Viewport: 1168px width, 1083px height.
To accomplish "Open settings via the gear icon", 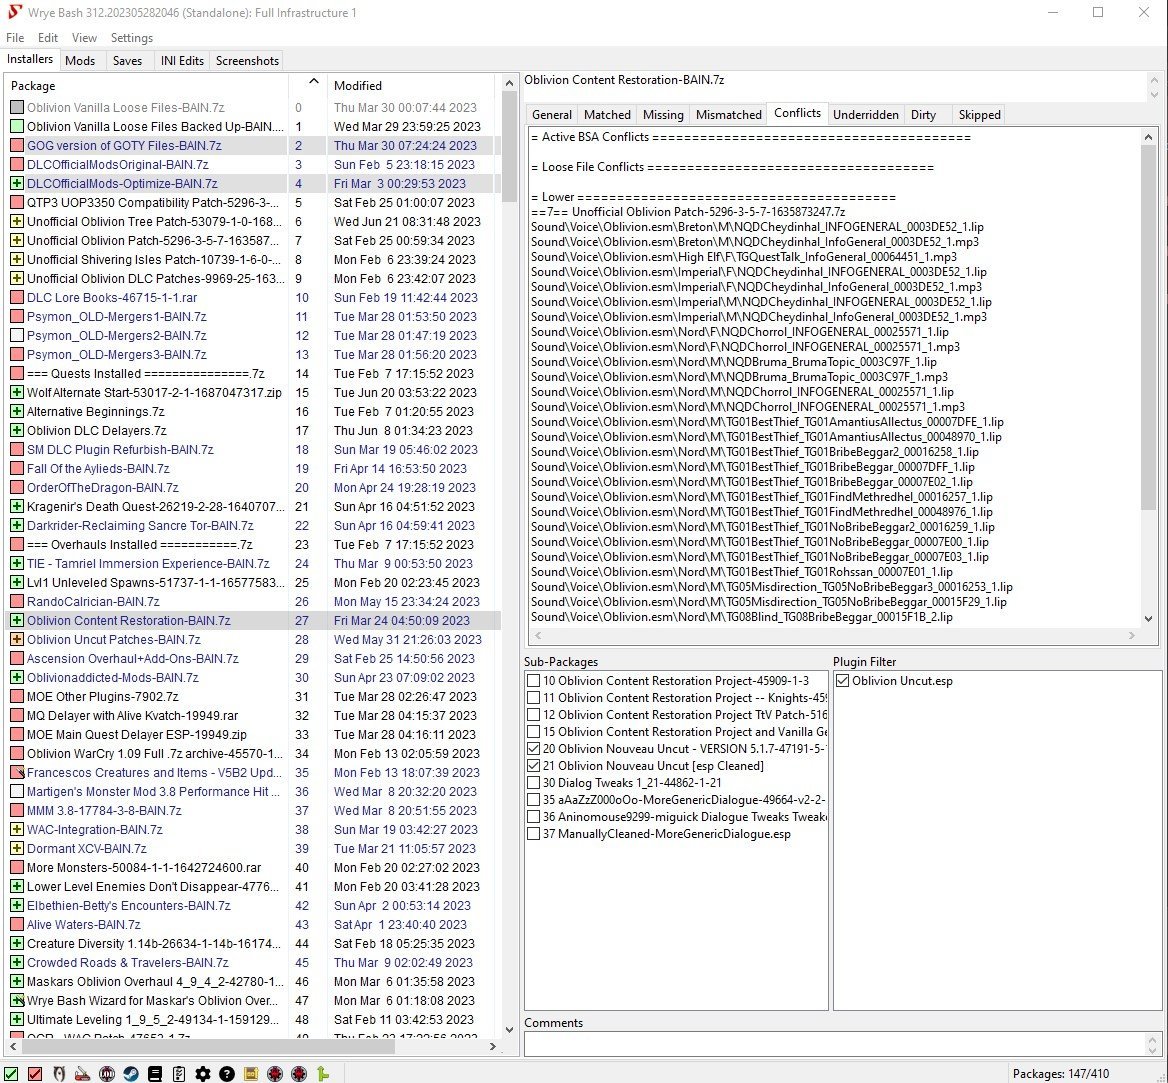I will (x=203, y=1073).
